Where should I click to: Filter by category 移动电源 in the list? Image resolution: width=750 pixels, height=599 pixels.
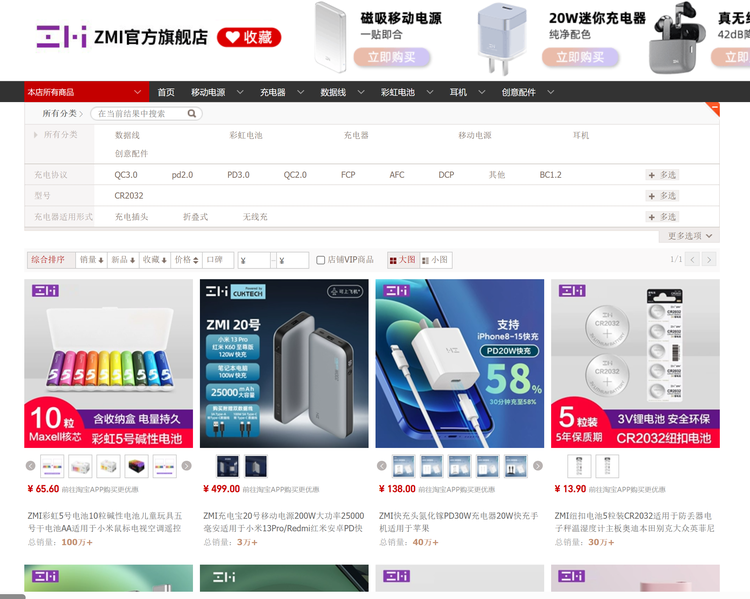(475, 135)
